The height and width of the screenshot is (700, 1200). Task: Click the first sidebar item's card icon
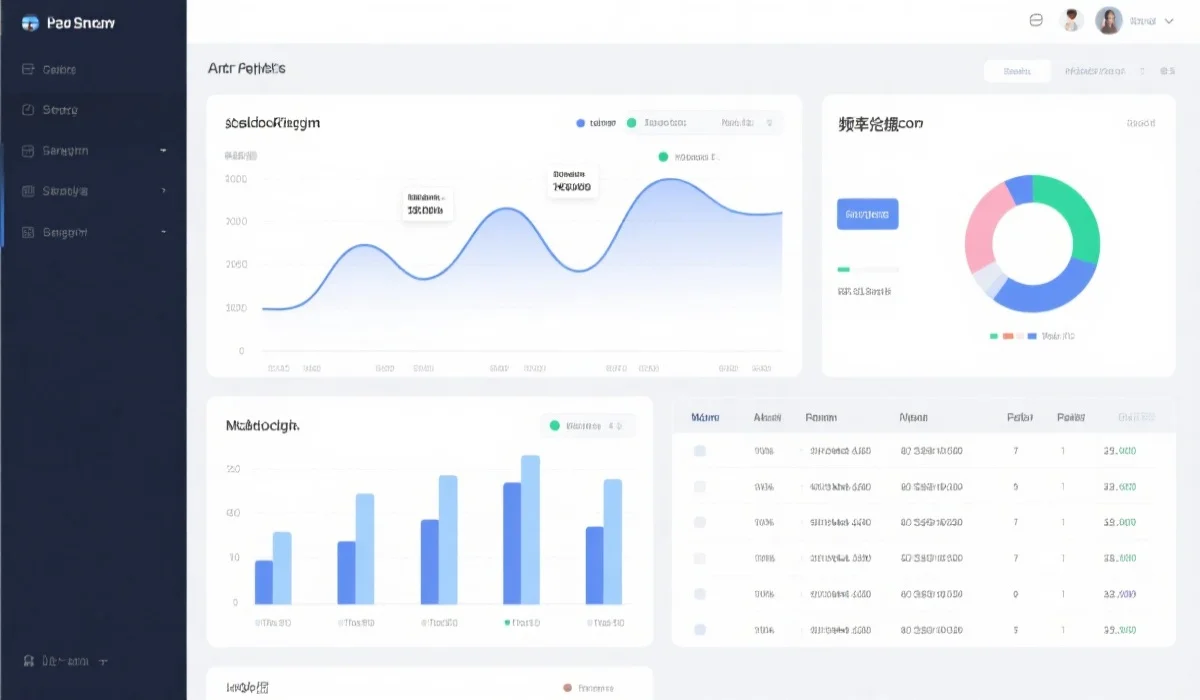28,70
